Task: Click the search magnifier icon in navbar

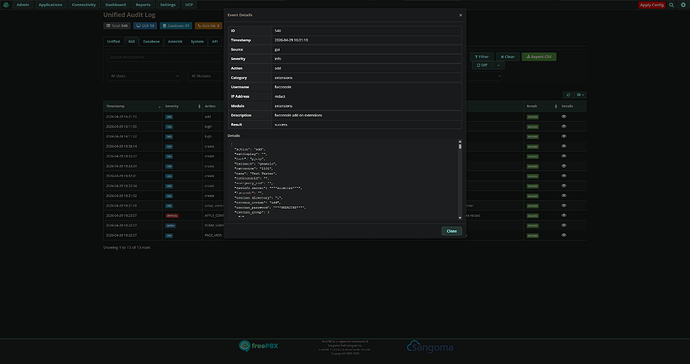Action: click(x=672, y=5)
